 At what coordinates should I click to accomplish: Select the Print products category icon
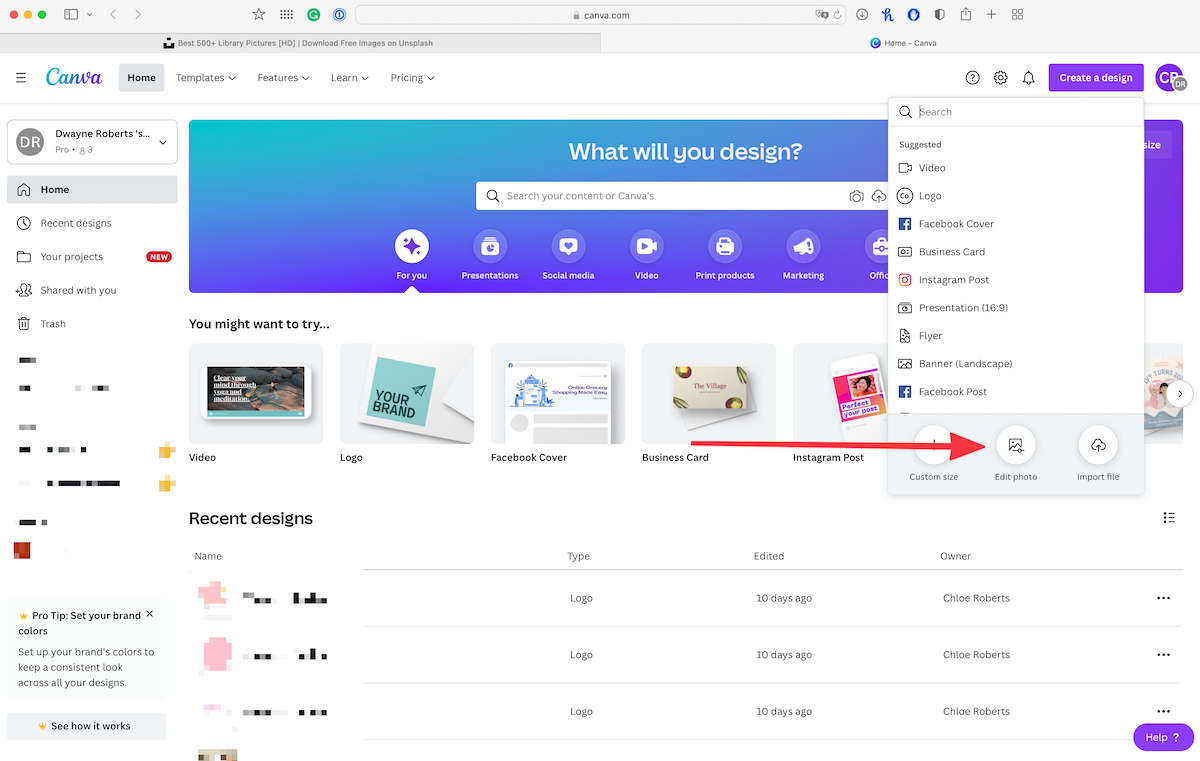click(725, 246)
